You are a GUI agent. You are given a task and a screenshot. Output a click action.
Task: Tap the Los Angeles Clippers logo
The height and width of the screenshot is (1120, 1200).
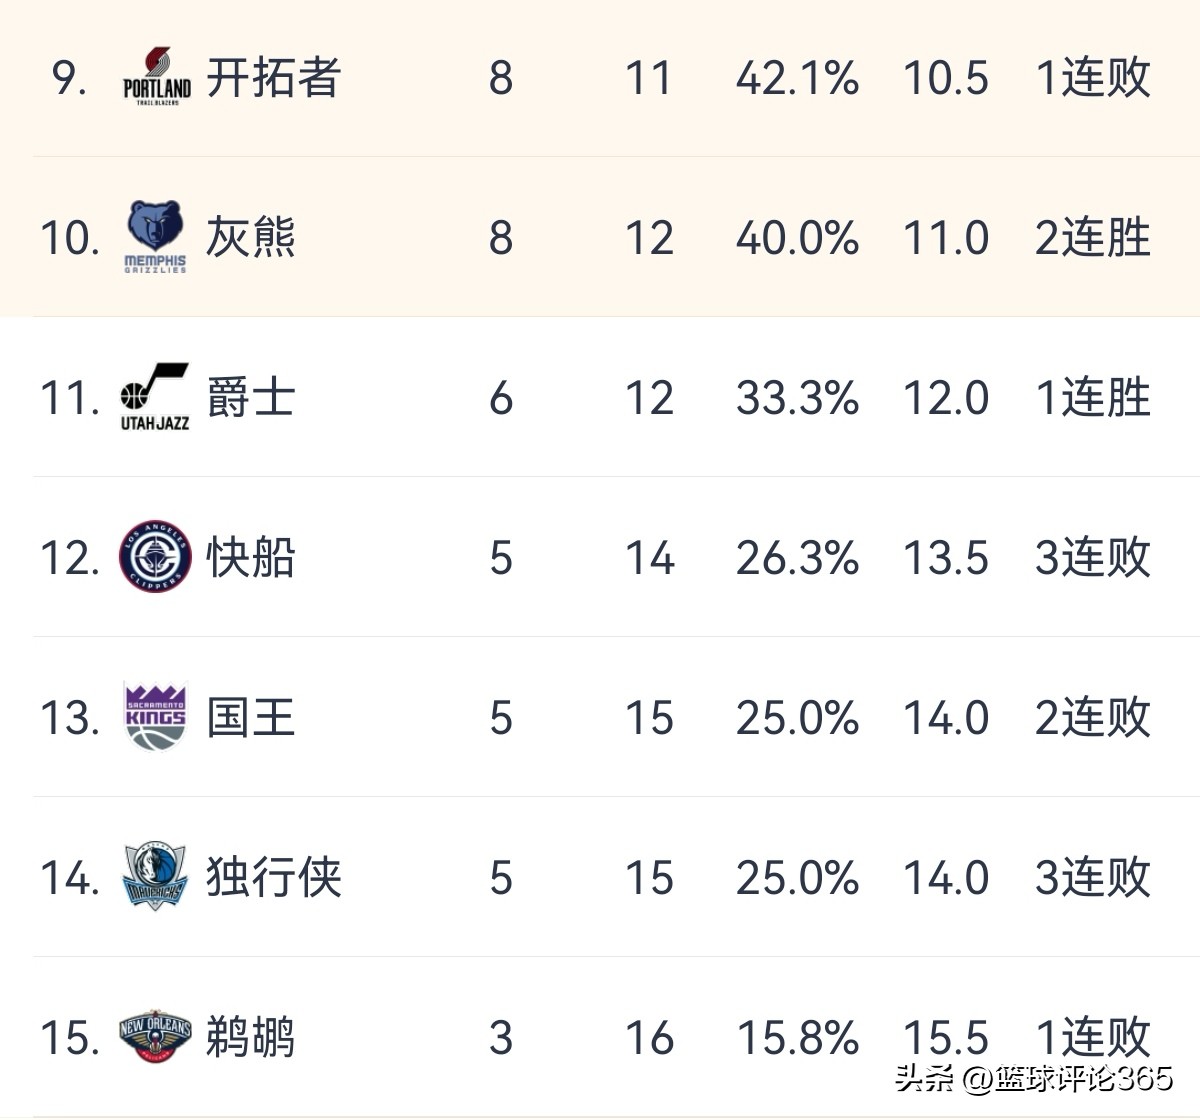(x=155, y=557)
